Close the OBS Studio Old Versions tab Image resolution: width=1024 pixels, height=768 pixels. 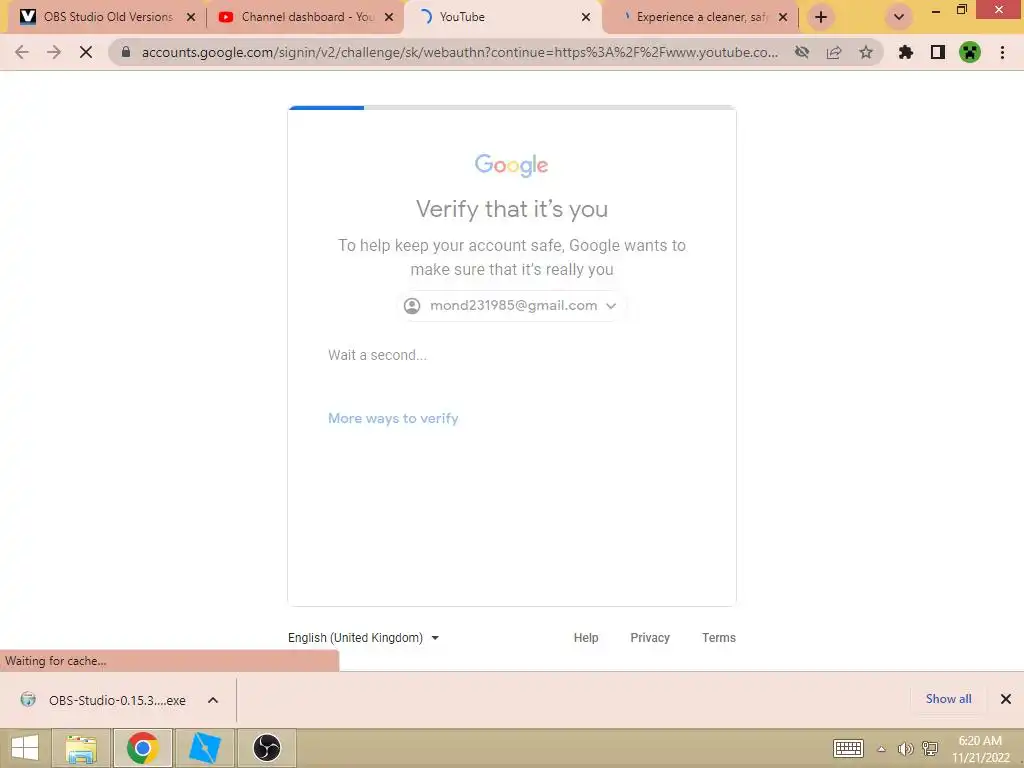pos(191,17)
